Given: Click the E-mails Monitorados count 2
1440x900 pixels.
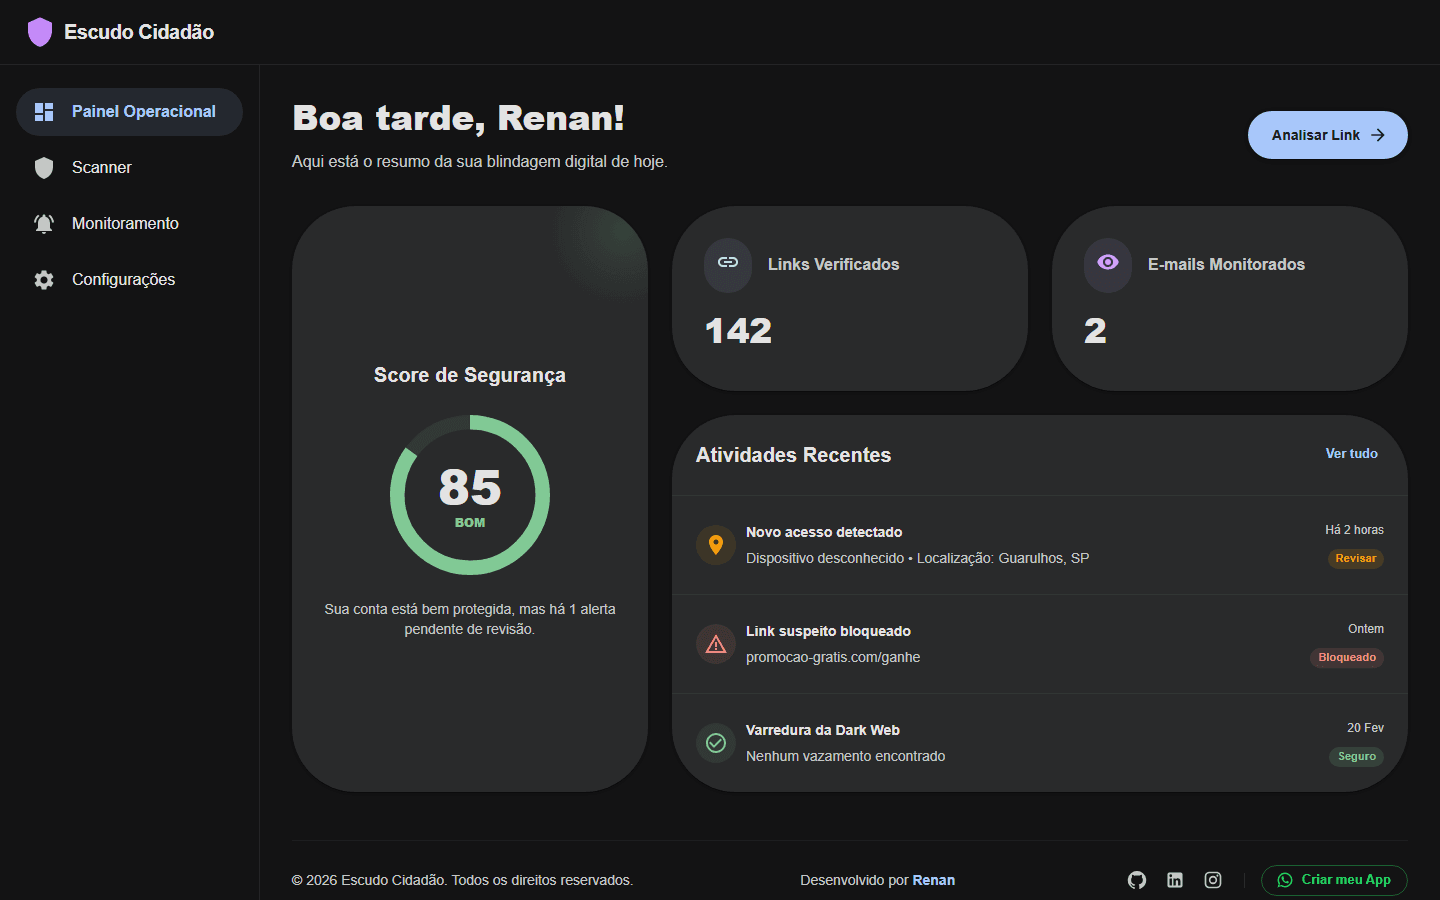Looking at the screenshot, I should pyautogui.click(x=1096, y=331).
